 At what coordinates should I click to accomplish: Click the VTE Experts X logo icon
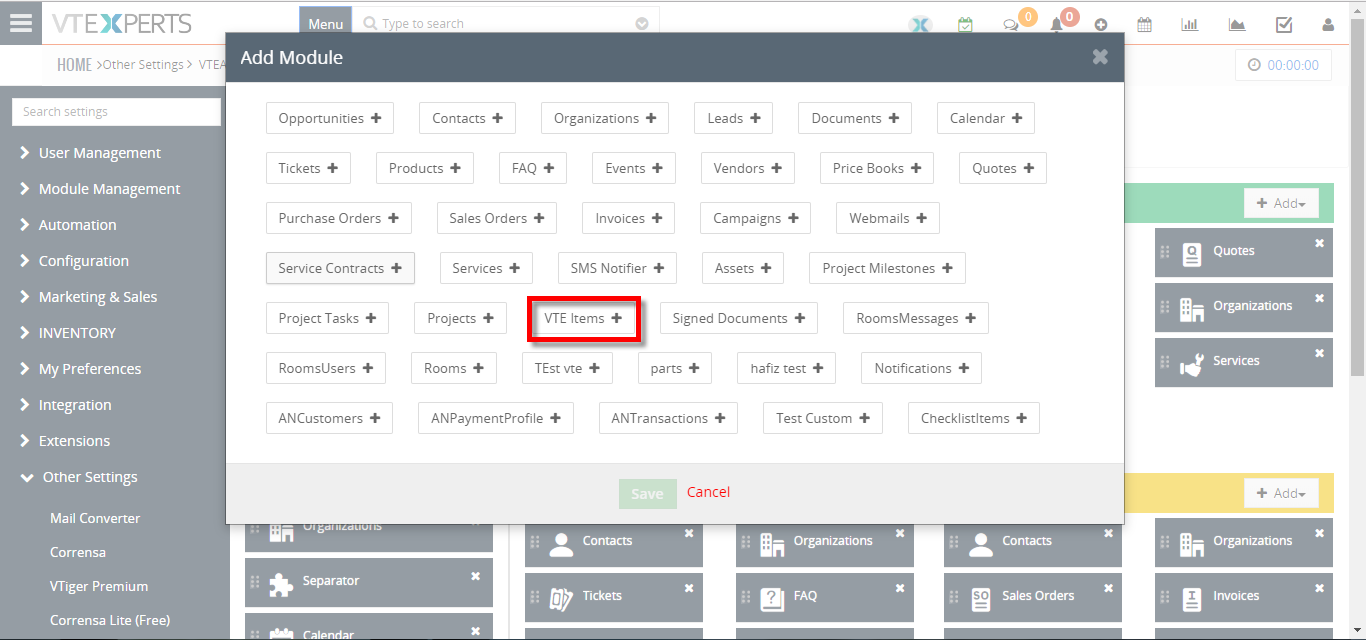pos(920,26)
